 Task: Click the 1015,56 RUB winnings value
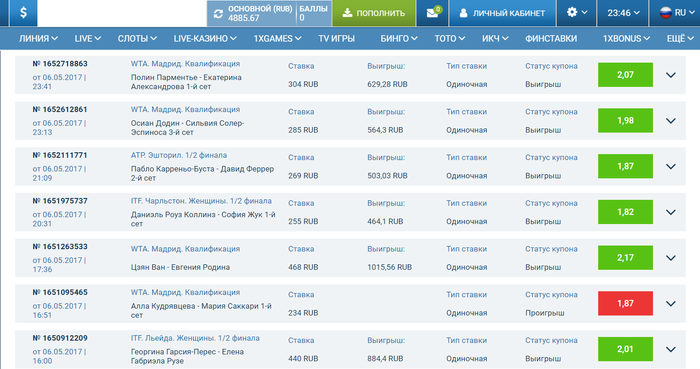[390, 267]
